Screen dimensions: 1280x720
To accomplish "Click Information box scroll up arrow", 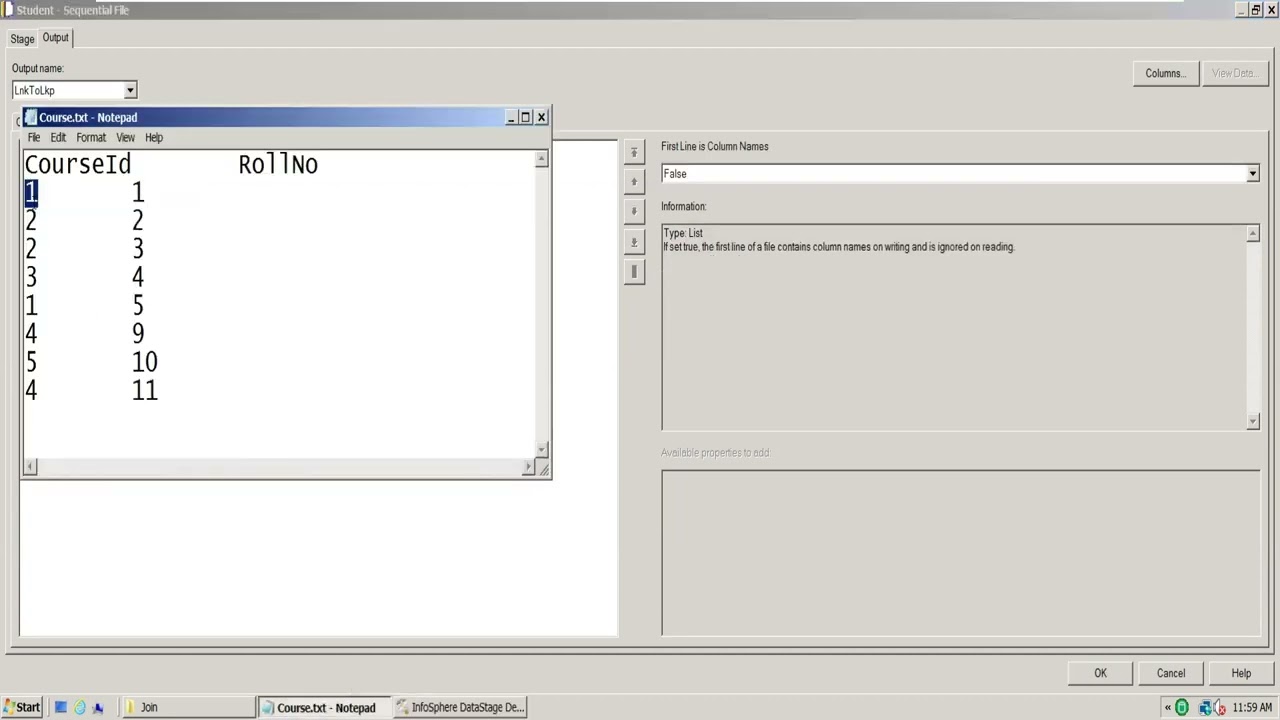I will [1252, 234].
